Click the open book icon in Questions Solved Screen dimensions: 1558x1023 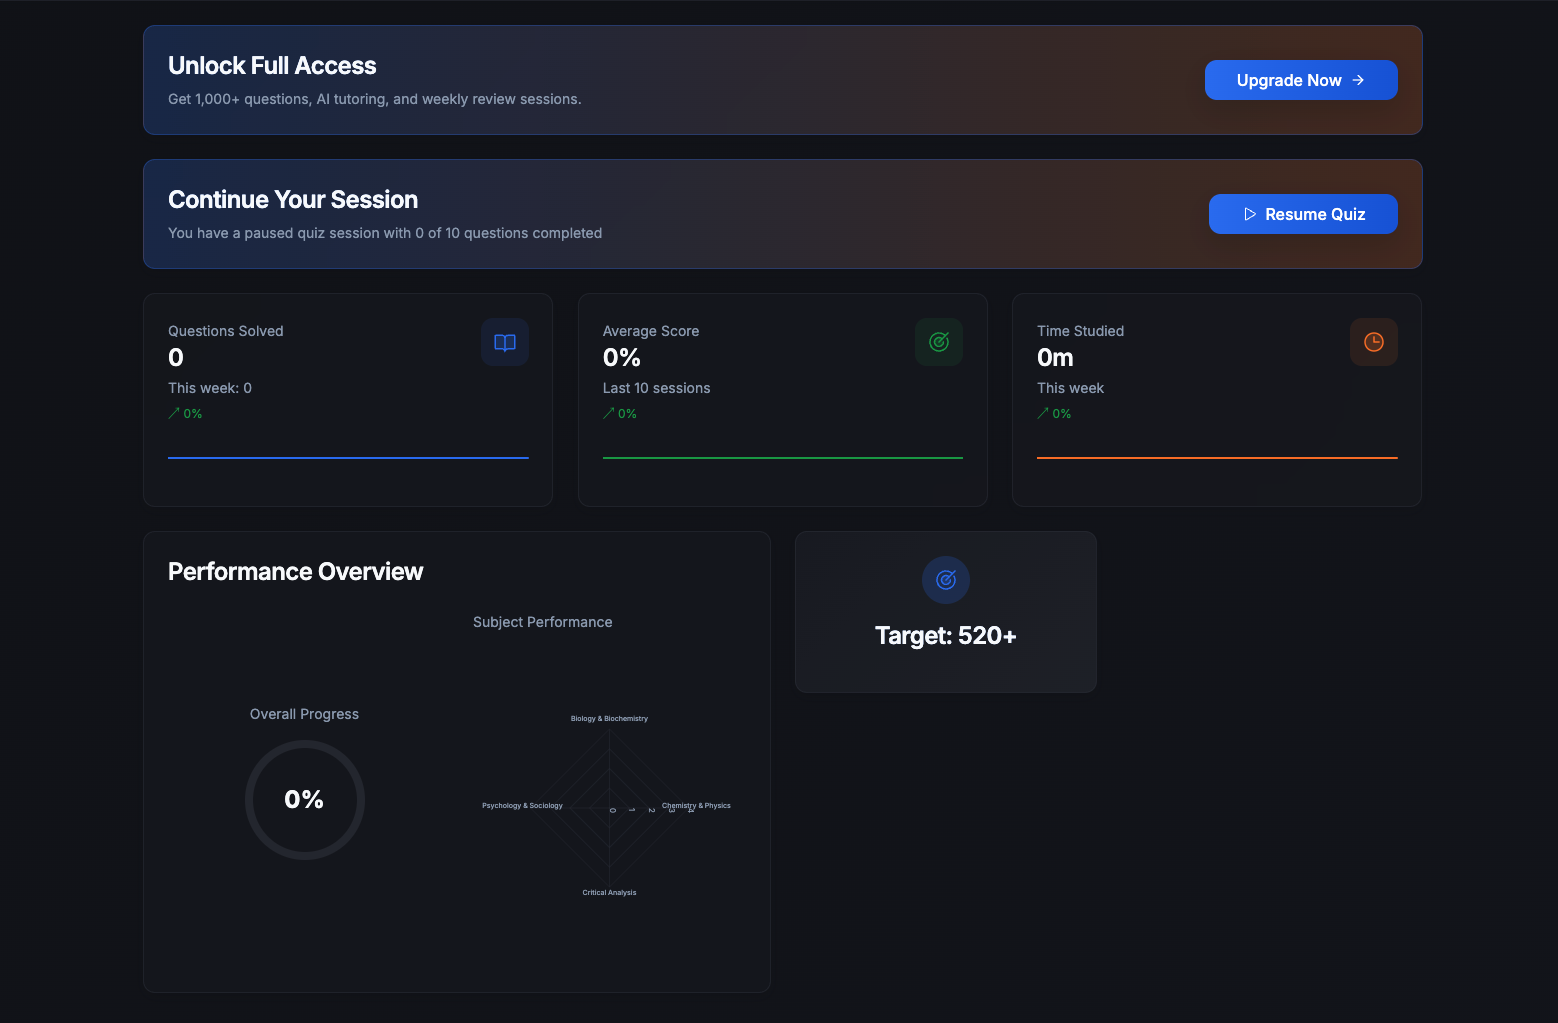point(505,342)
